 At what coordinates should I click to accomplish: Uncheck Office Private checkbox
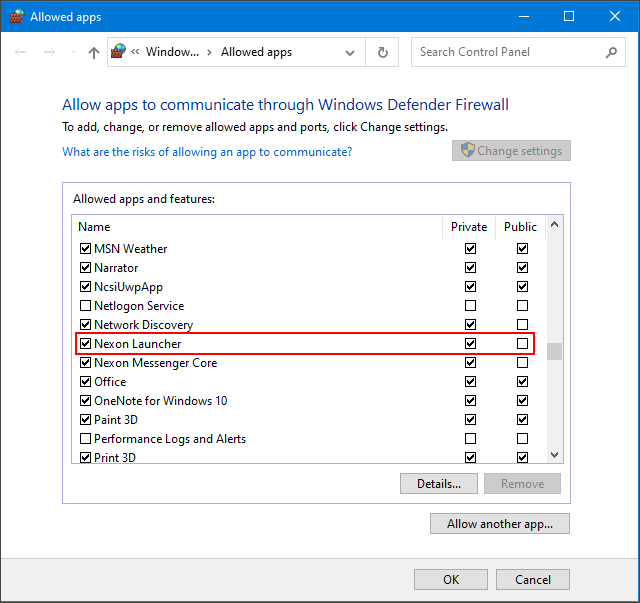coord(470,382)
